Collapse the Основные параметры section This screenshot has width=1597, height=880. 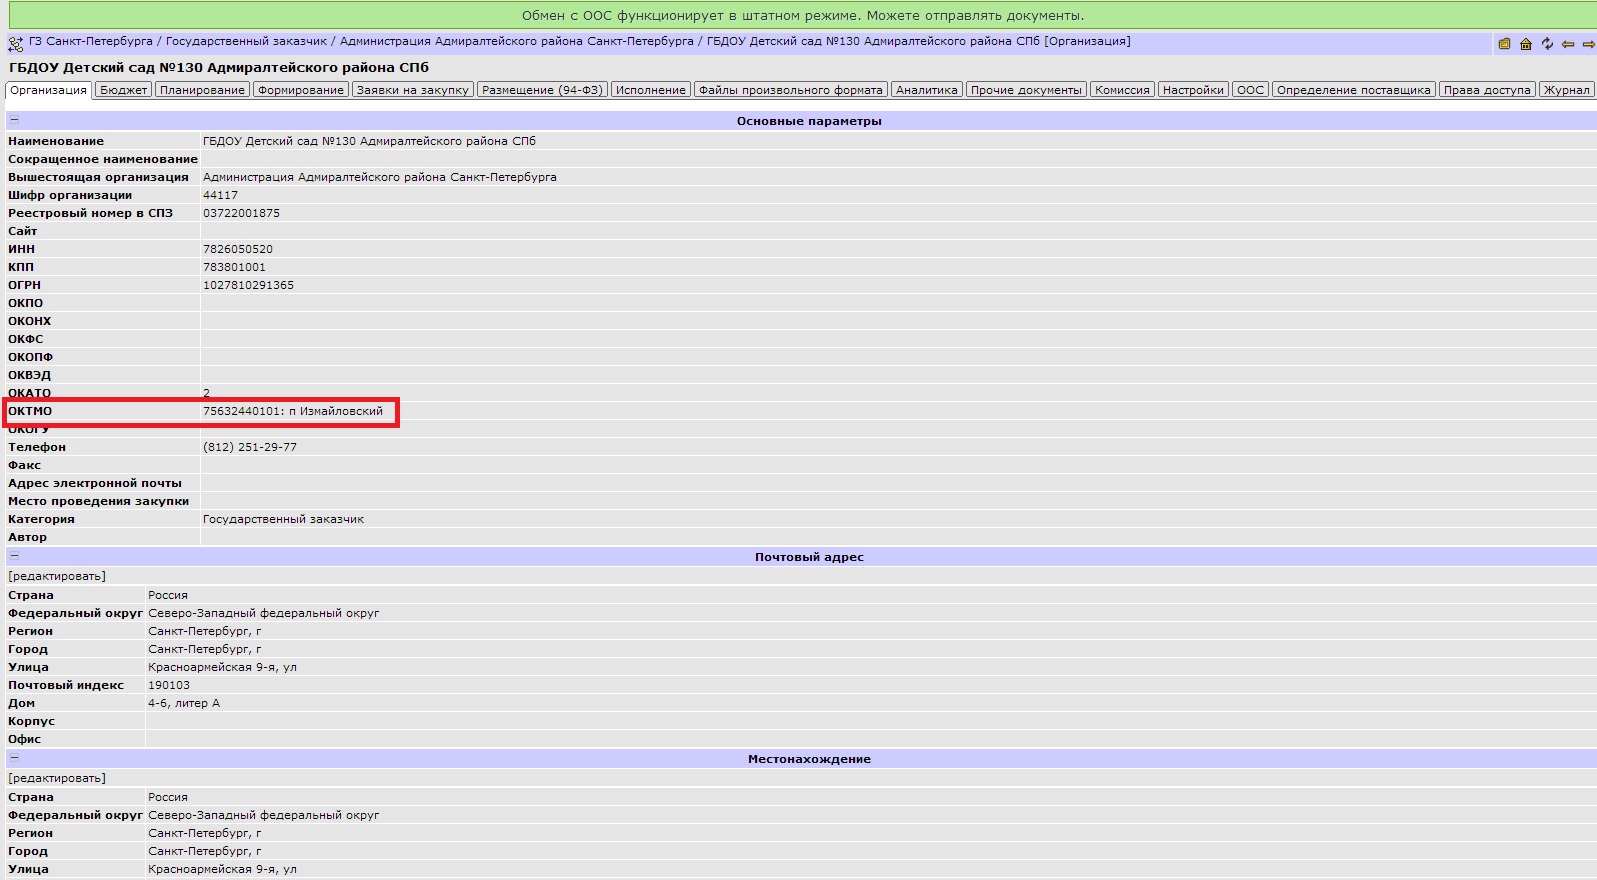point(14,120)
